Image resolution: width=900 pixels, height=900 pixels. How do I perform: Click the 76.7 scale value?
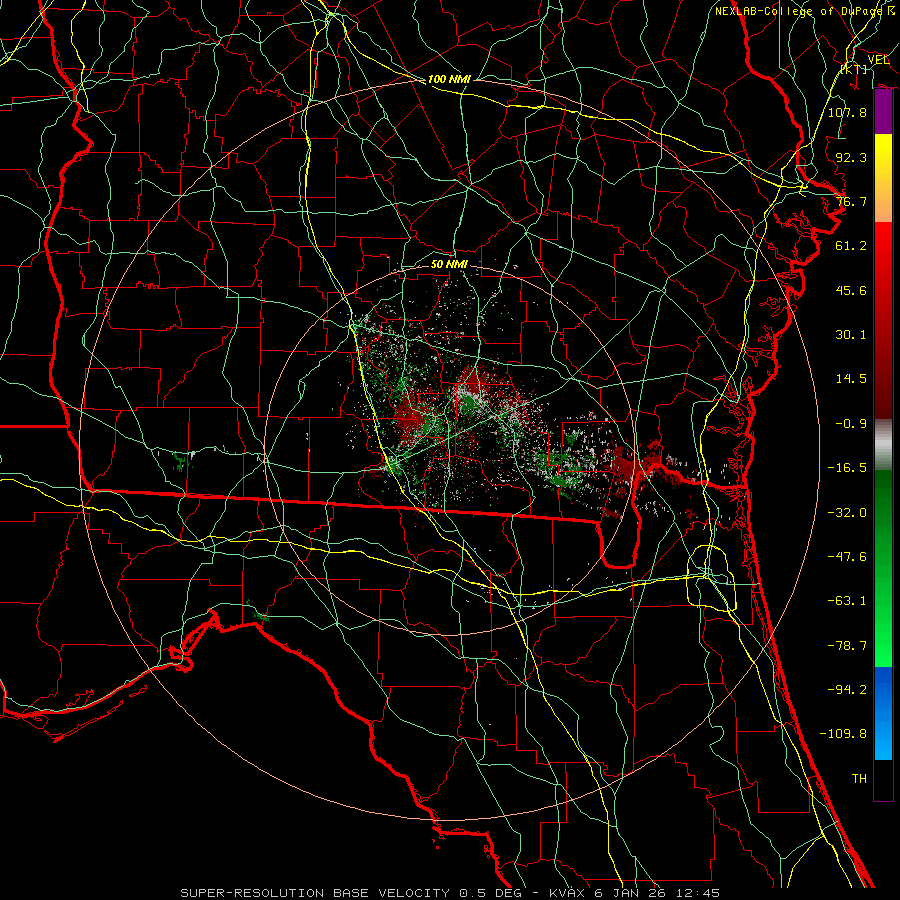click(x=851, y=201)
